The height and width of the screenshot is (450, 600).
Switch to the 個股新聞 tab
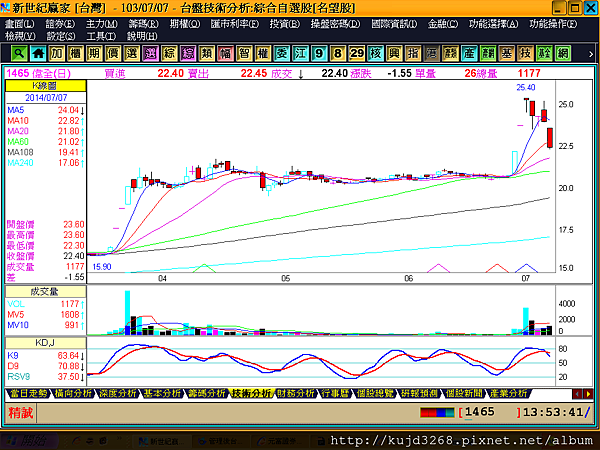[464, 393]
